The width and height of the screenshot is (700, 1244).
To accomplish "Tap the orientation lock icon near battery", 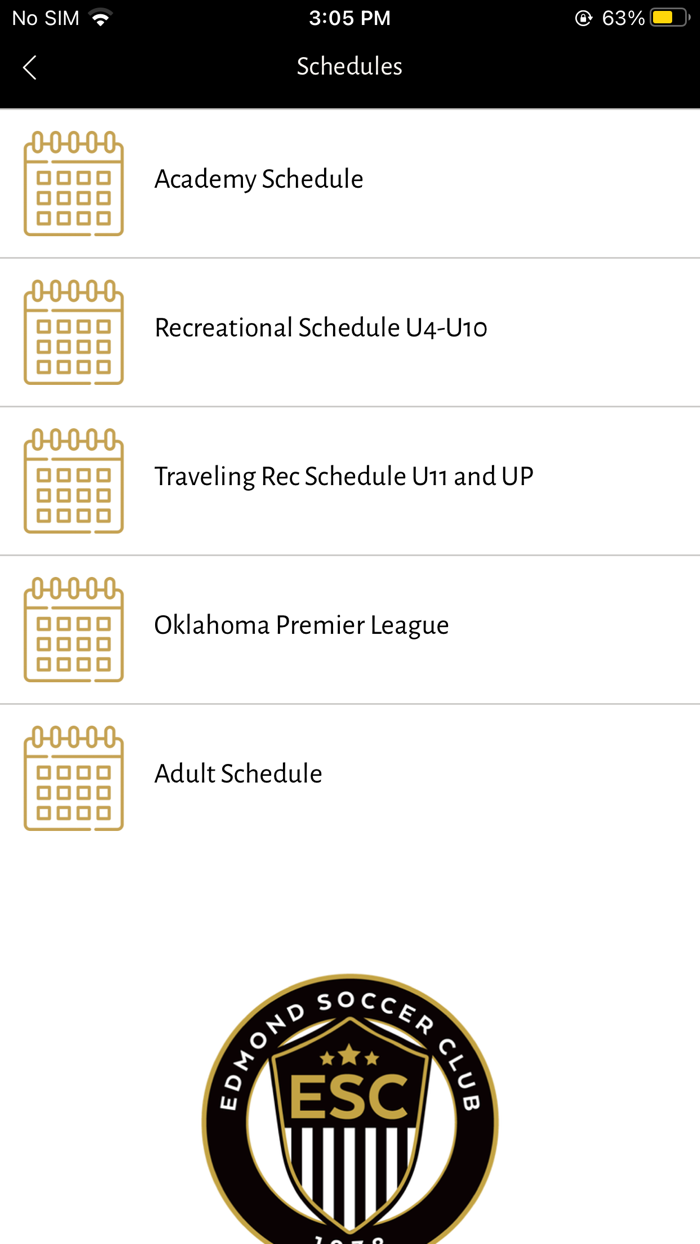I will [x=583, y=16].
